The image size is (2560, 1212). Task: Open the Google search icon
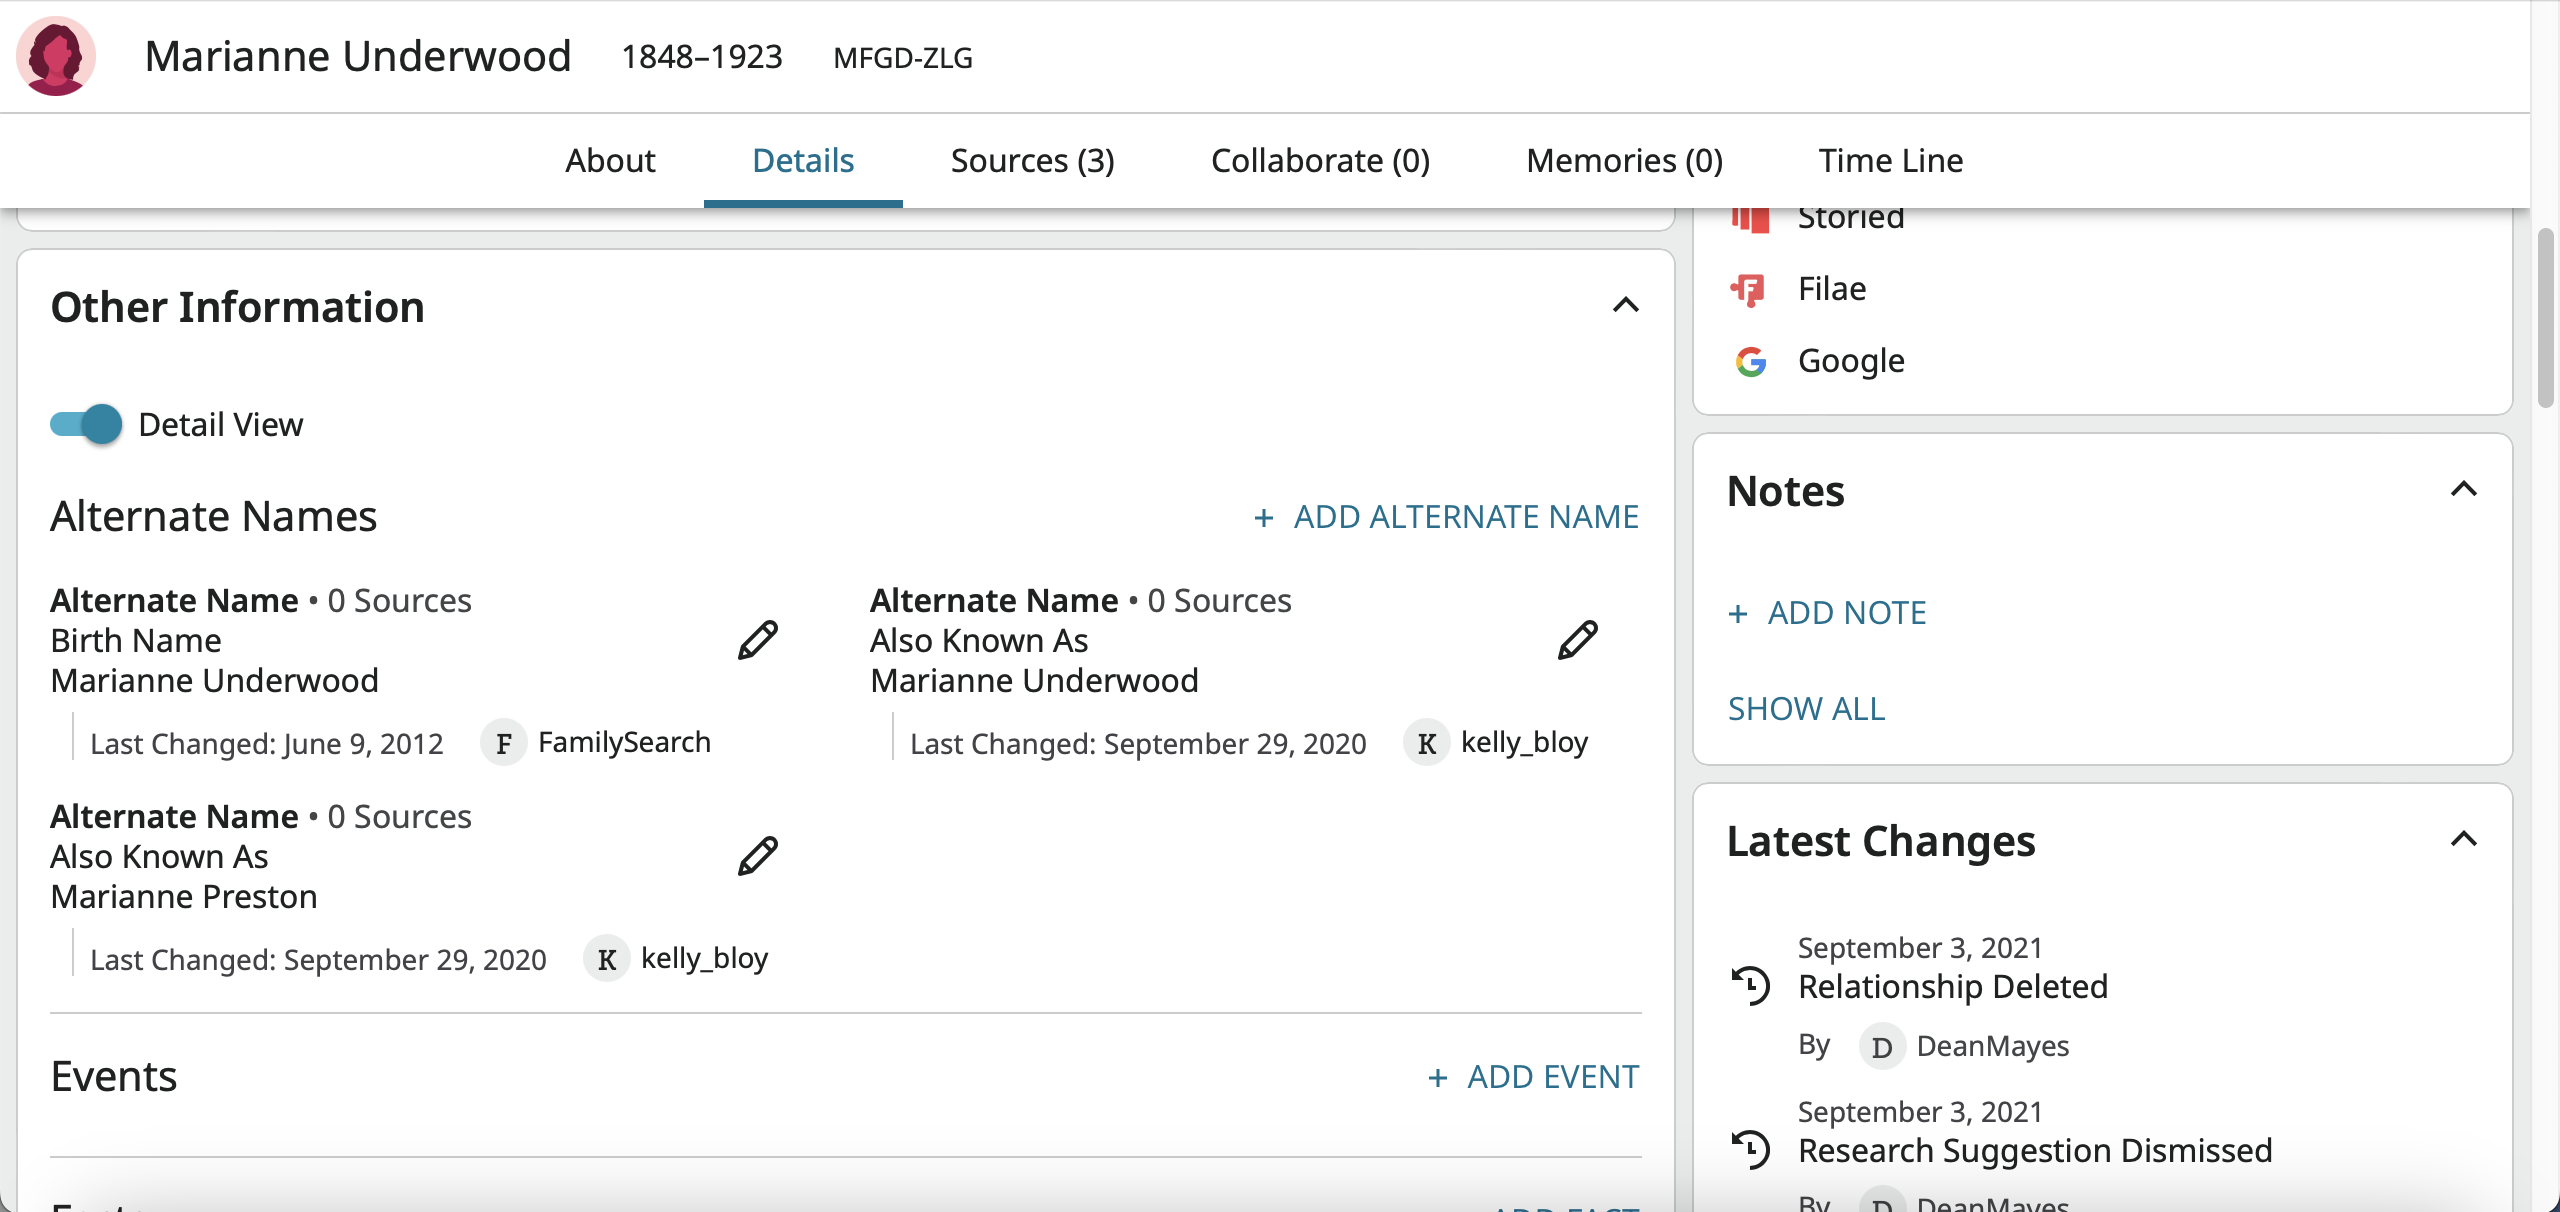(1750, 361)
